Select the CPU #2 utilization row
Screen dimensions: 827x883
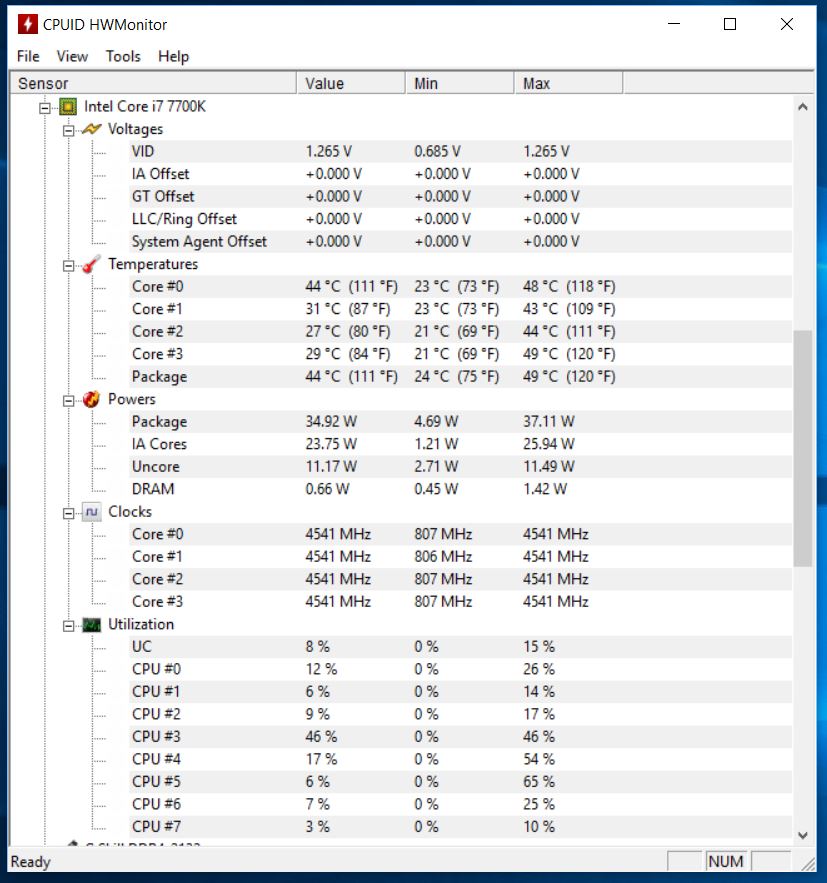(460, 715)
